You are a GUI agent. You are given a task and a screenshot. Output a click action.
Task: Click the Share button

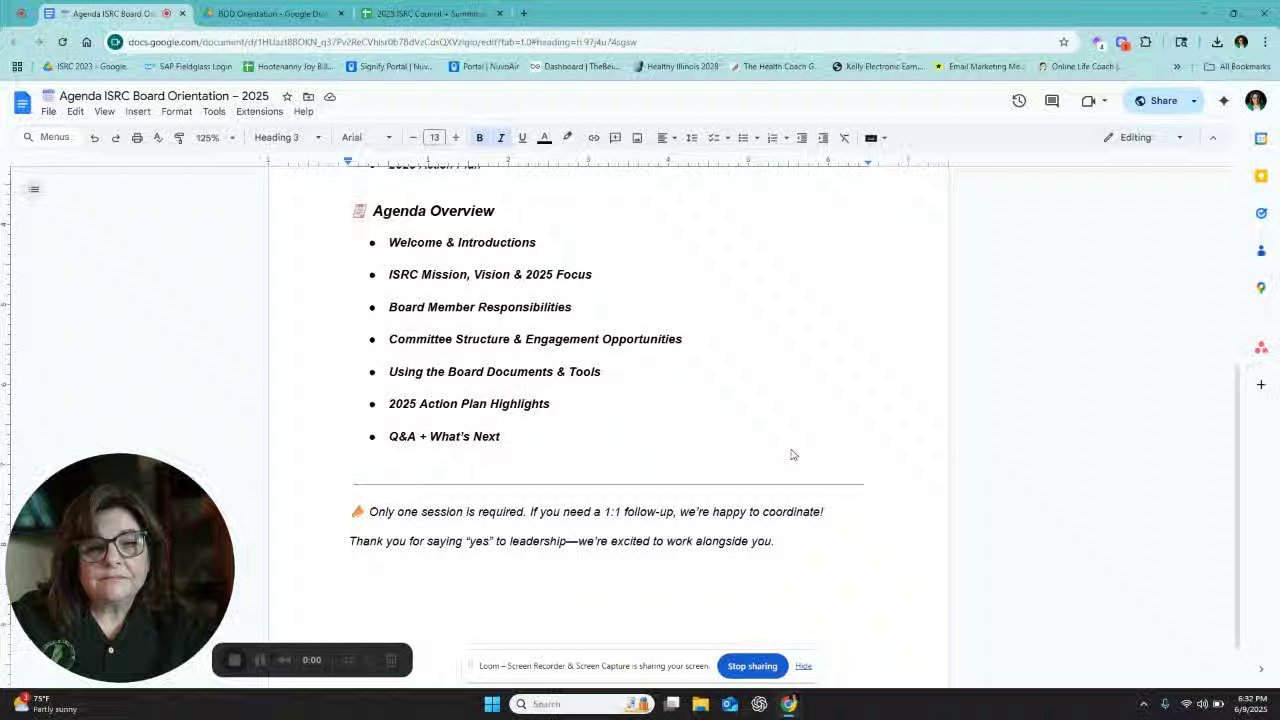(1155, 101)
